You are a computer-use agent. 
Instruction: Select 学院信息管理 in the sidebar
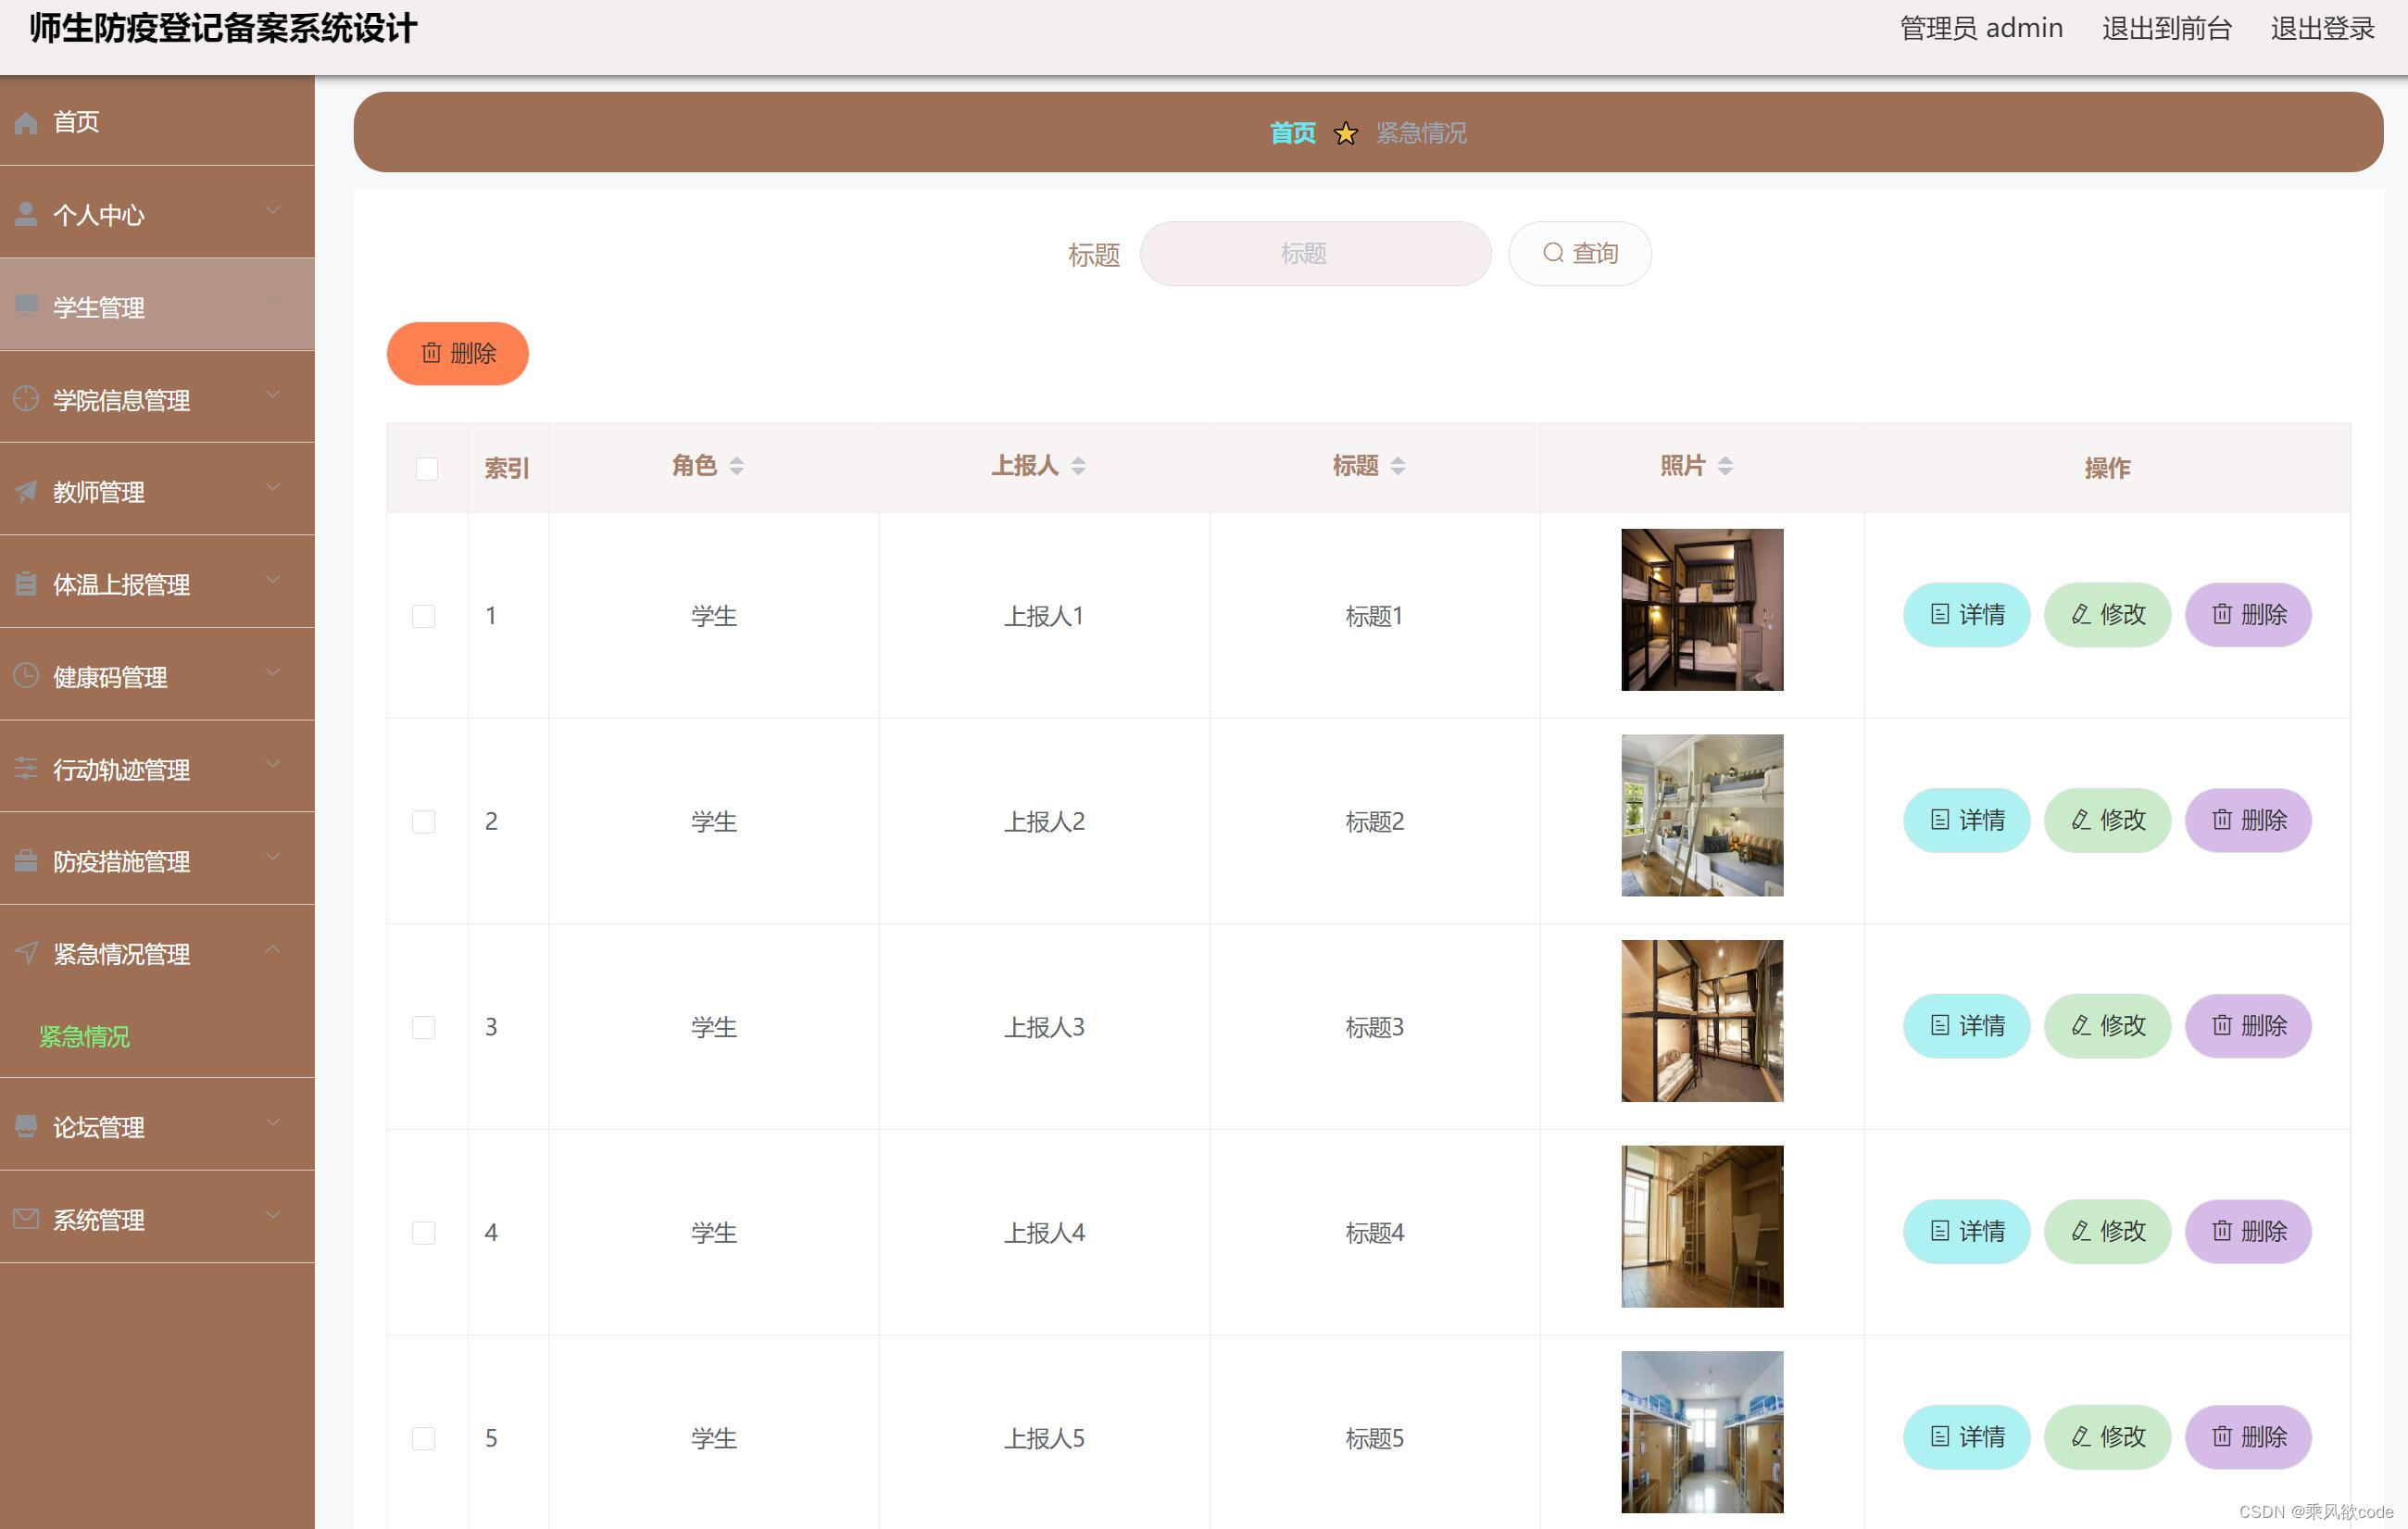tap(121, 400)
